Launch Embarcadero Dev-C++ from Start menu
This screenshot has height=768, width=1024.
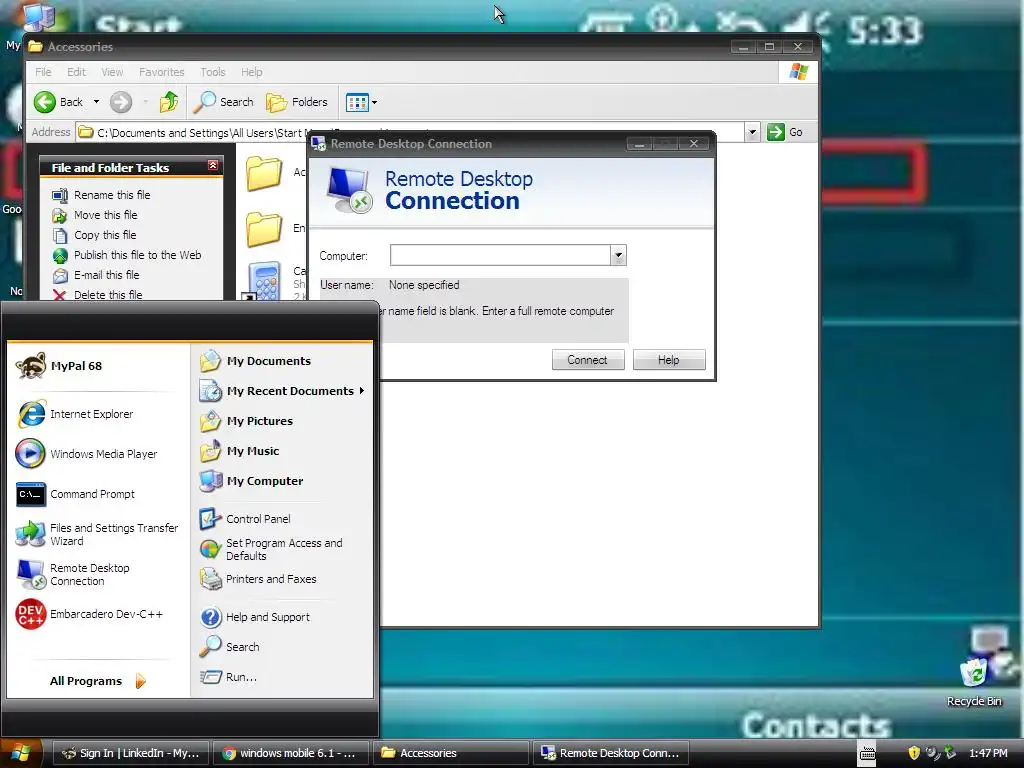(x=89, y=615)
